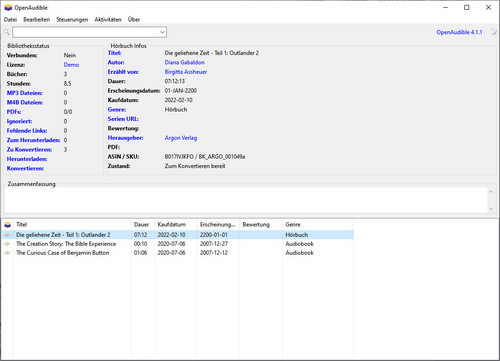This screenshot has width=500, height=361.
Task: Click Erscheinungsdatum value 01-JAN-2200
Action: pyautogui.click(x=181, y=91)
